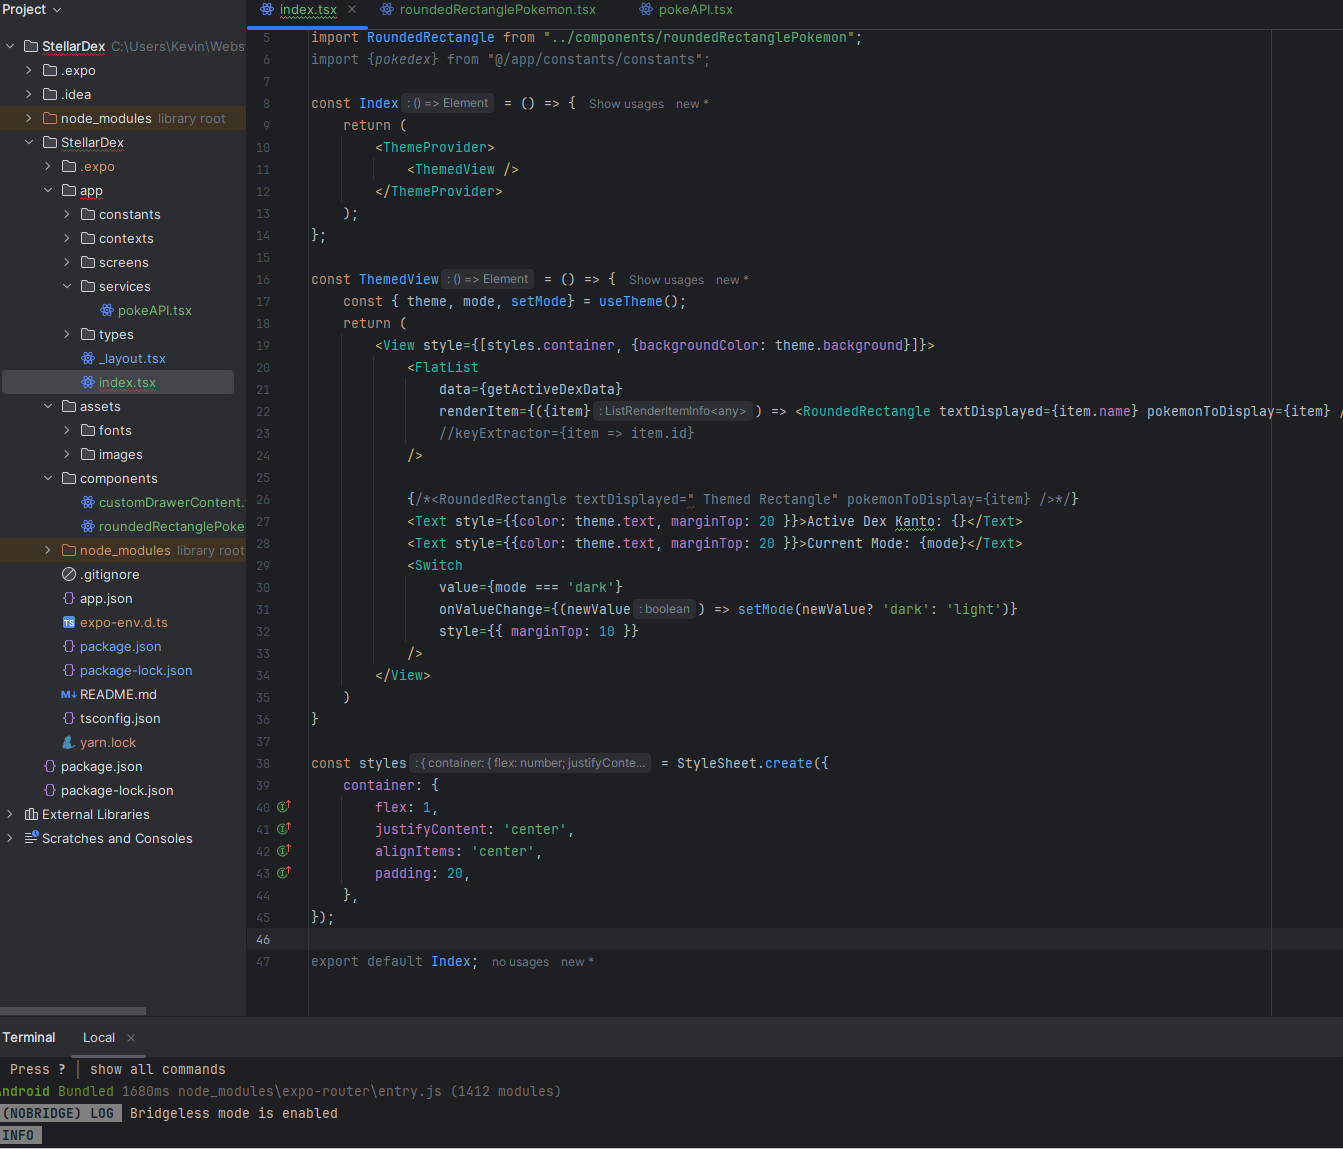This screenshot has width=1343, height=1149.
Task: Click the yarn.lock file icon
Action: pos(69,742)
